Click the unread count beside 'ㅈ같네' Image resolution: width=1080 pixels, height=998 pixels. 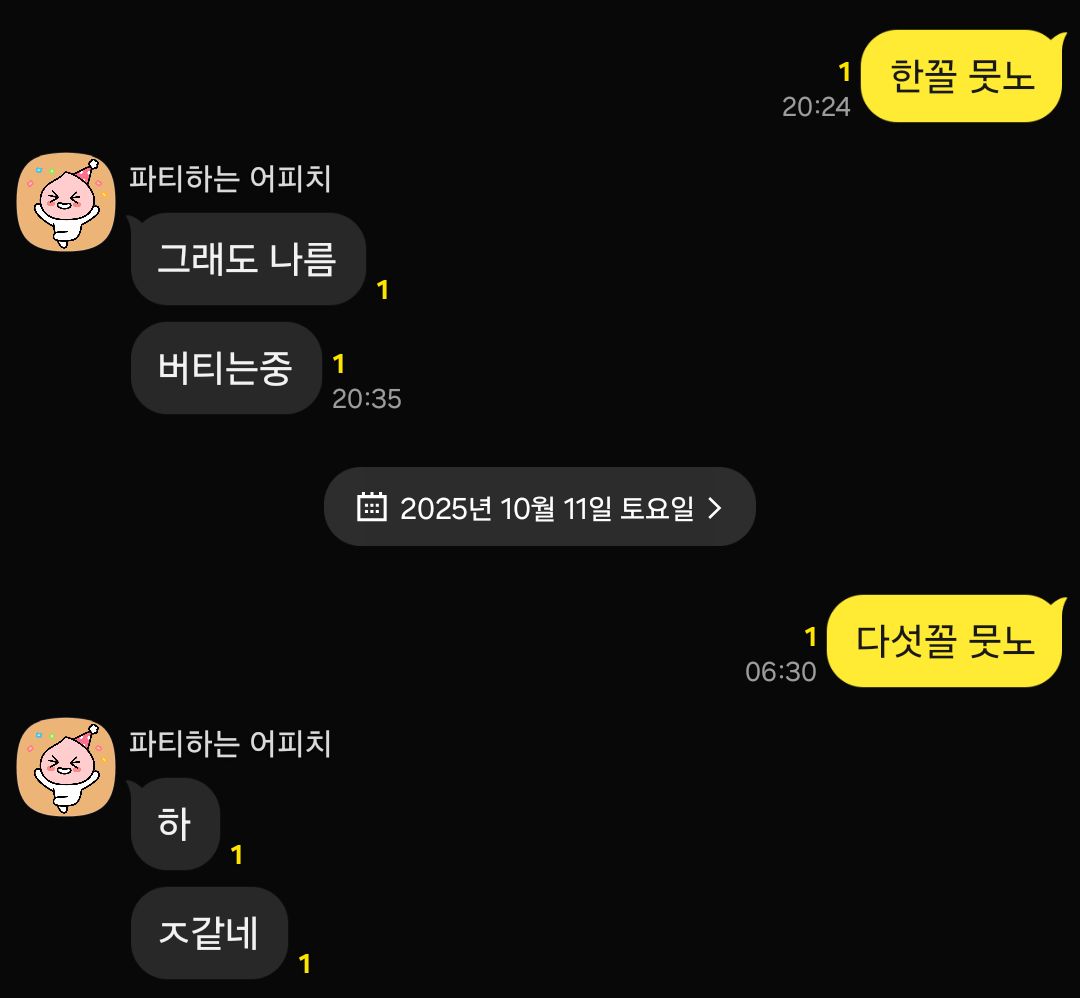point(304,964)
